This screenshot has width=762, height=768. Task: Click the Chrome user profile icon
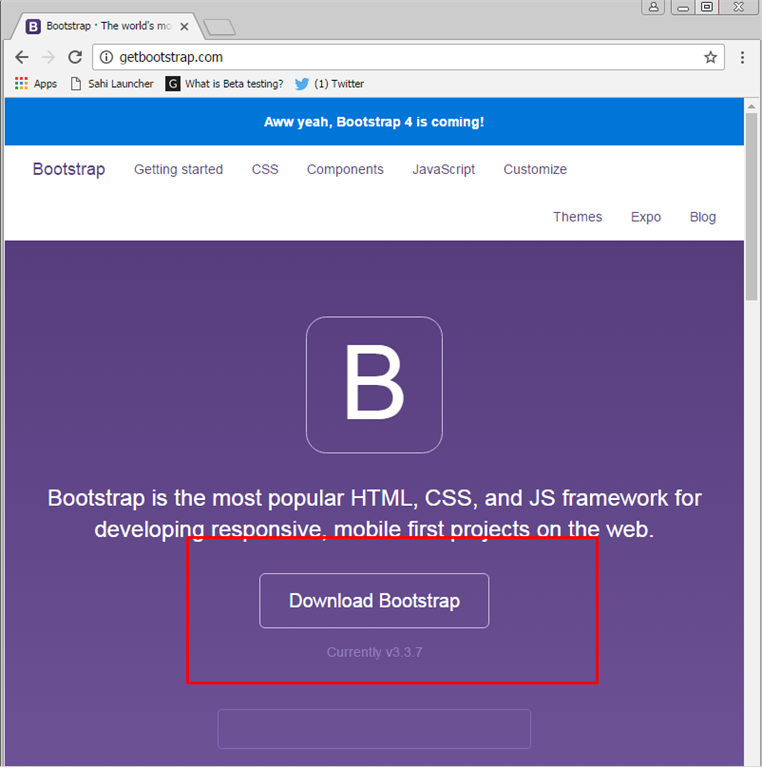pos(653,7)
